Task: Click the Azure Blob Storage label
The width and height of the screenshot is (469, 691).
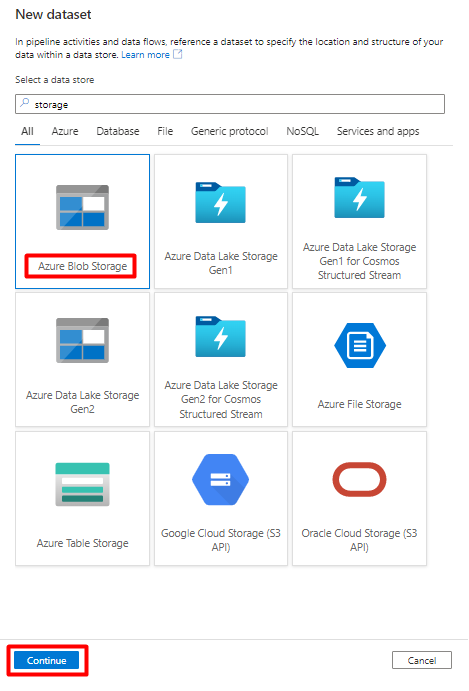Action: point(82,266)
